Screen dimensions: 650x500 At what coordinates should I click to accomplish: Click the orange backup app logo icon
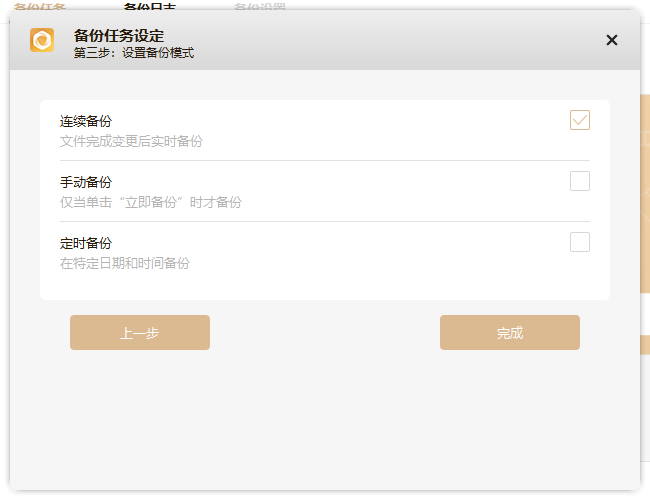[x=42, y=40]
